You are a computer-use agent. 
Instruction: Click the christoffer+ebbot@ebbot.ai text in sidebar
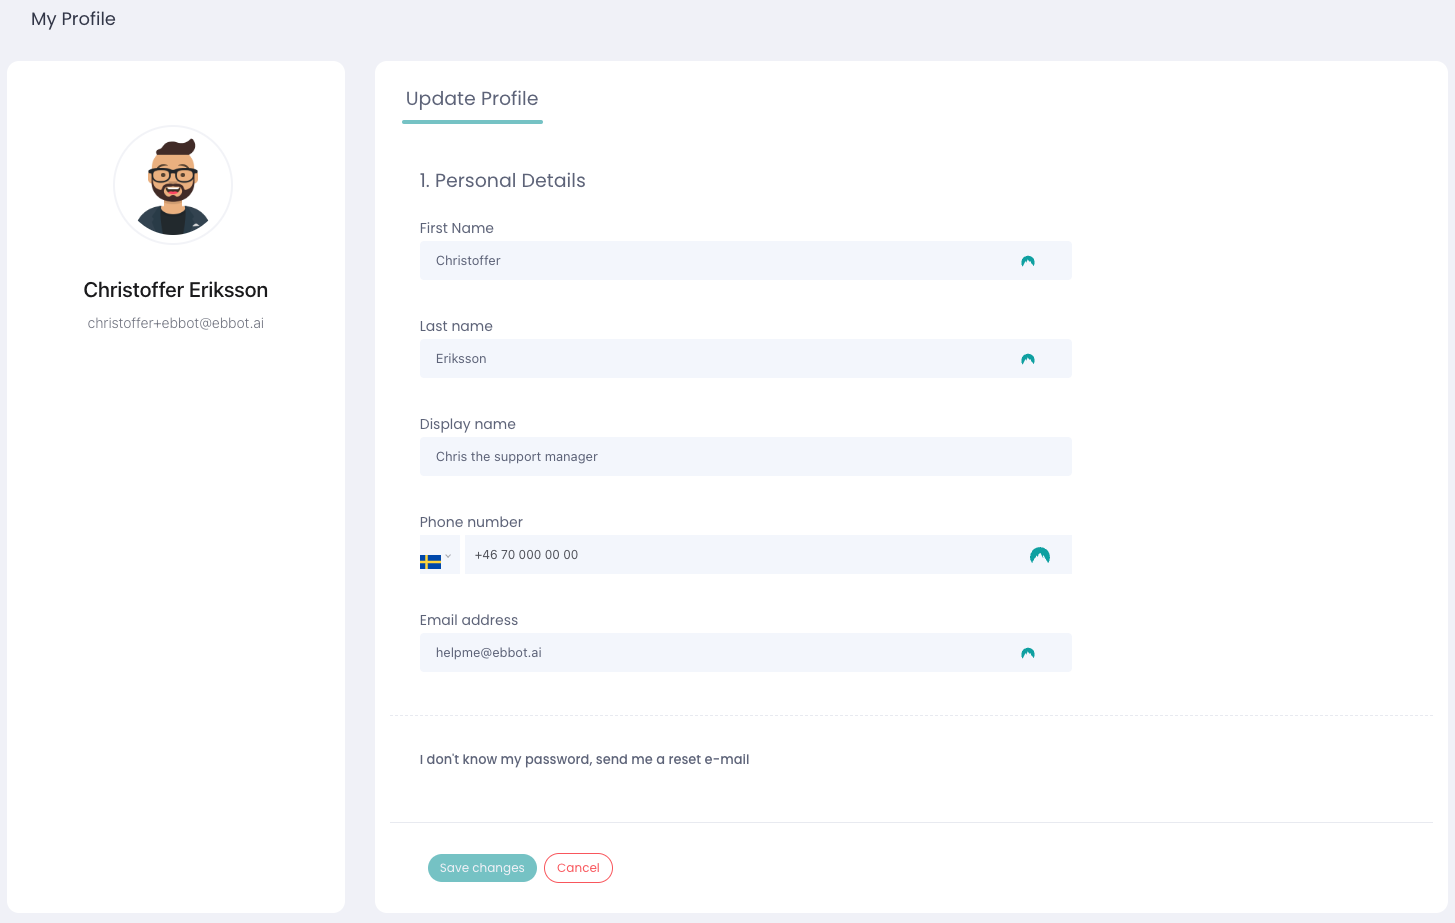click(x=176, y=323)
